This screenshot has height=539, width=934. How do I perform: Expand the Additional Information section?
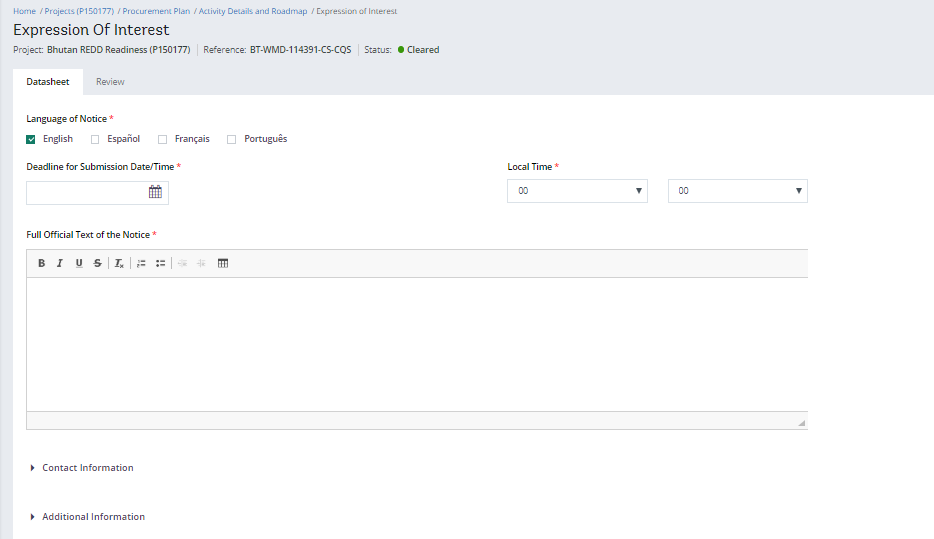coord(93,517)
